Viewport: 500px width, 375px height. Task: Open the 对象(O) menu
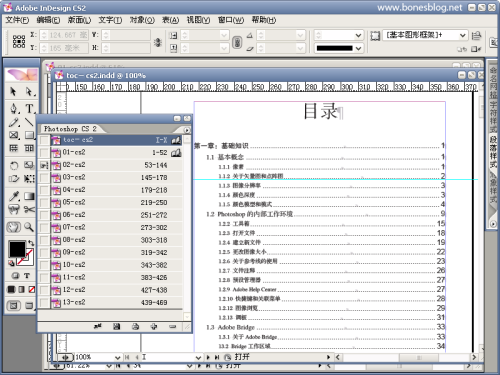142,20
